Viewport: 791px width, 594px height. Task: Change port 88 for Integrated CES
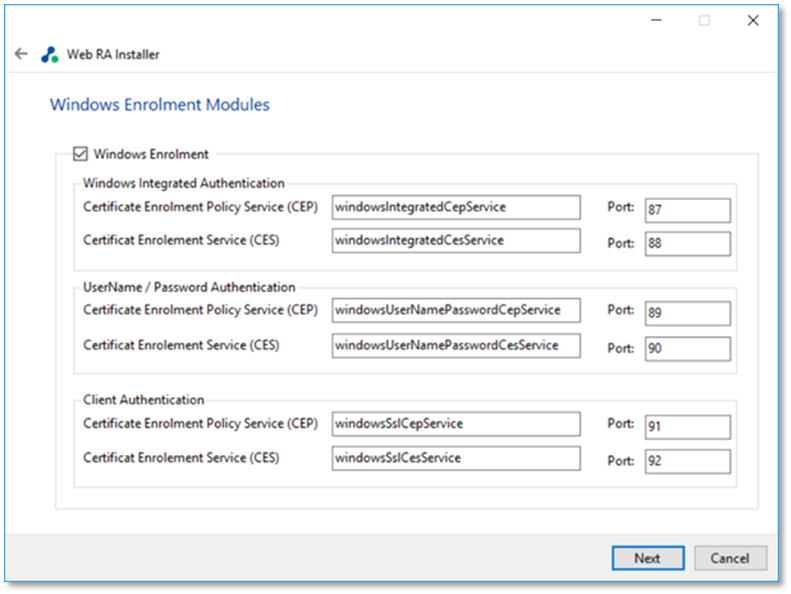pyautogui.click(x=688, y=244)
